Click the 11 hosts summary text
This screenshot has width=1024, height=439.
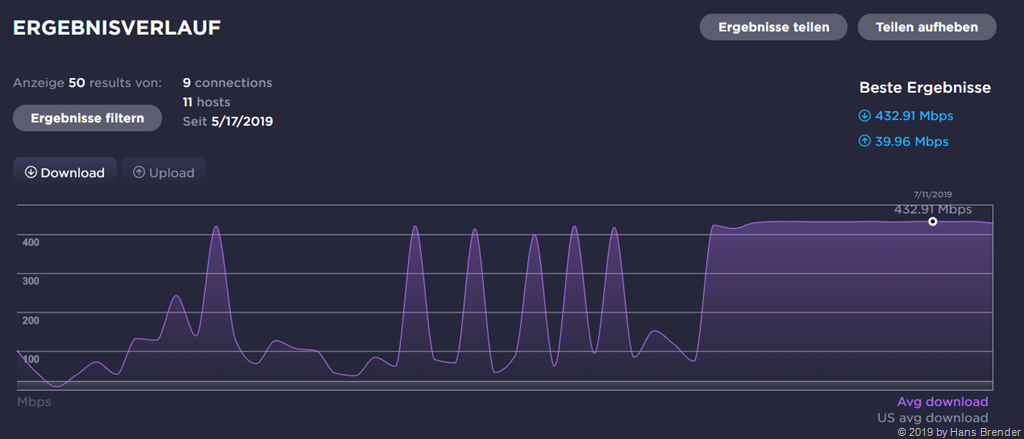pyautogui.click(x=206, y=102)
